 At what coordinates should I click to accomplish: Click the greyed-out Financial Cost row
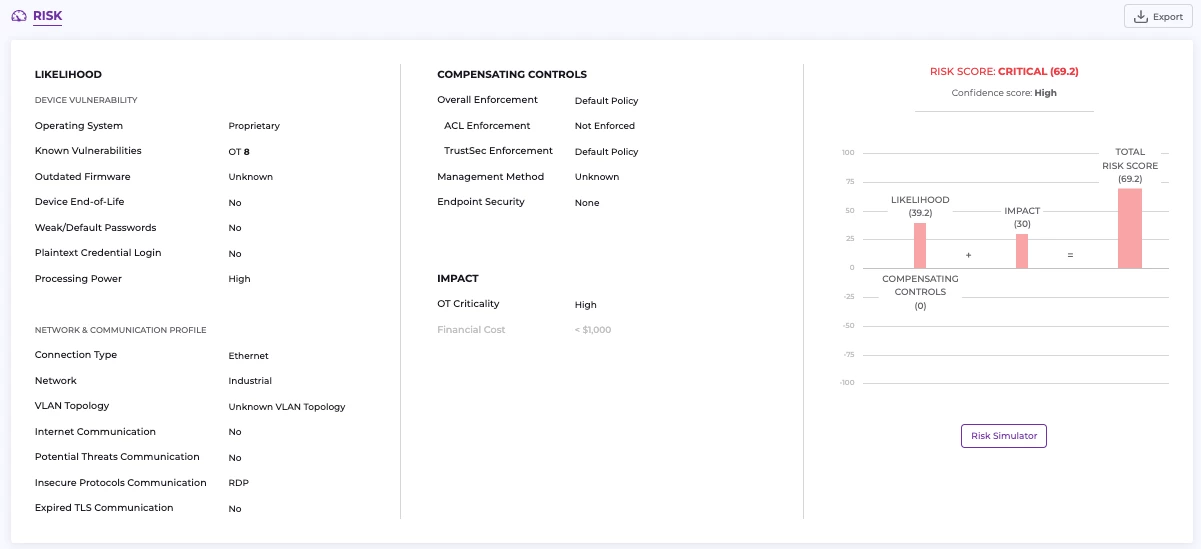click(x=471, y=330)
